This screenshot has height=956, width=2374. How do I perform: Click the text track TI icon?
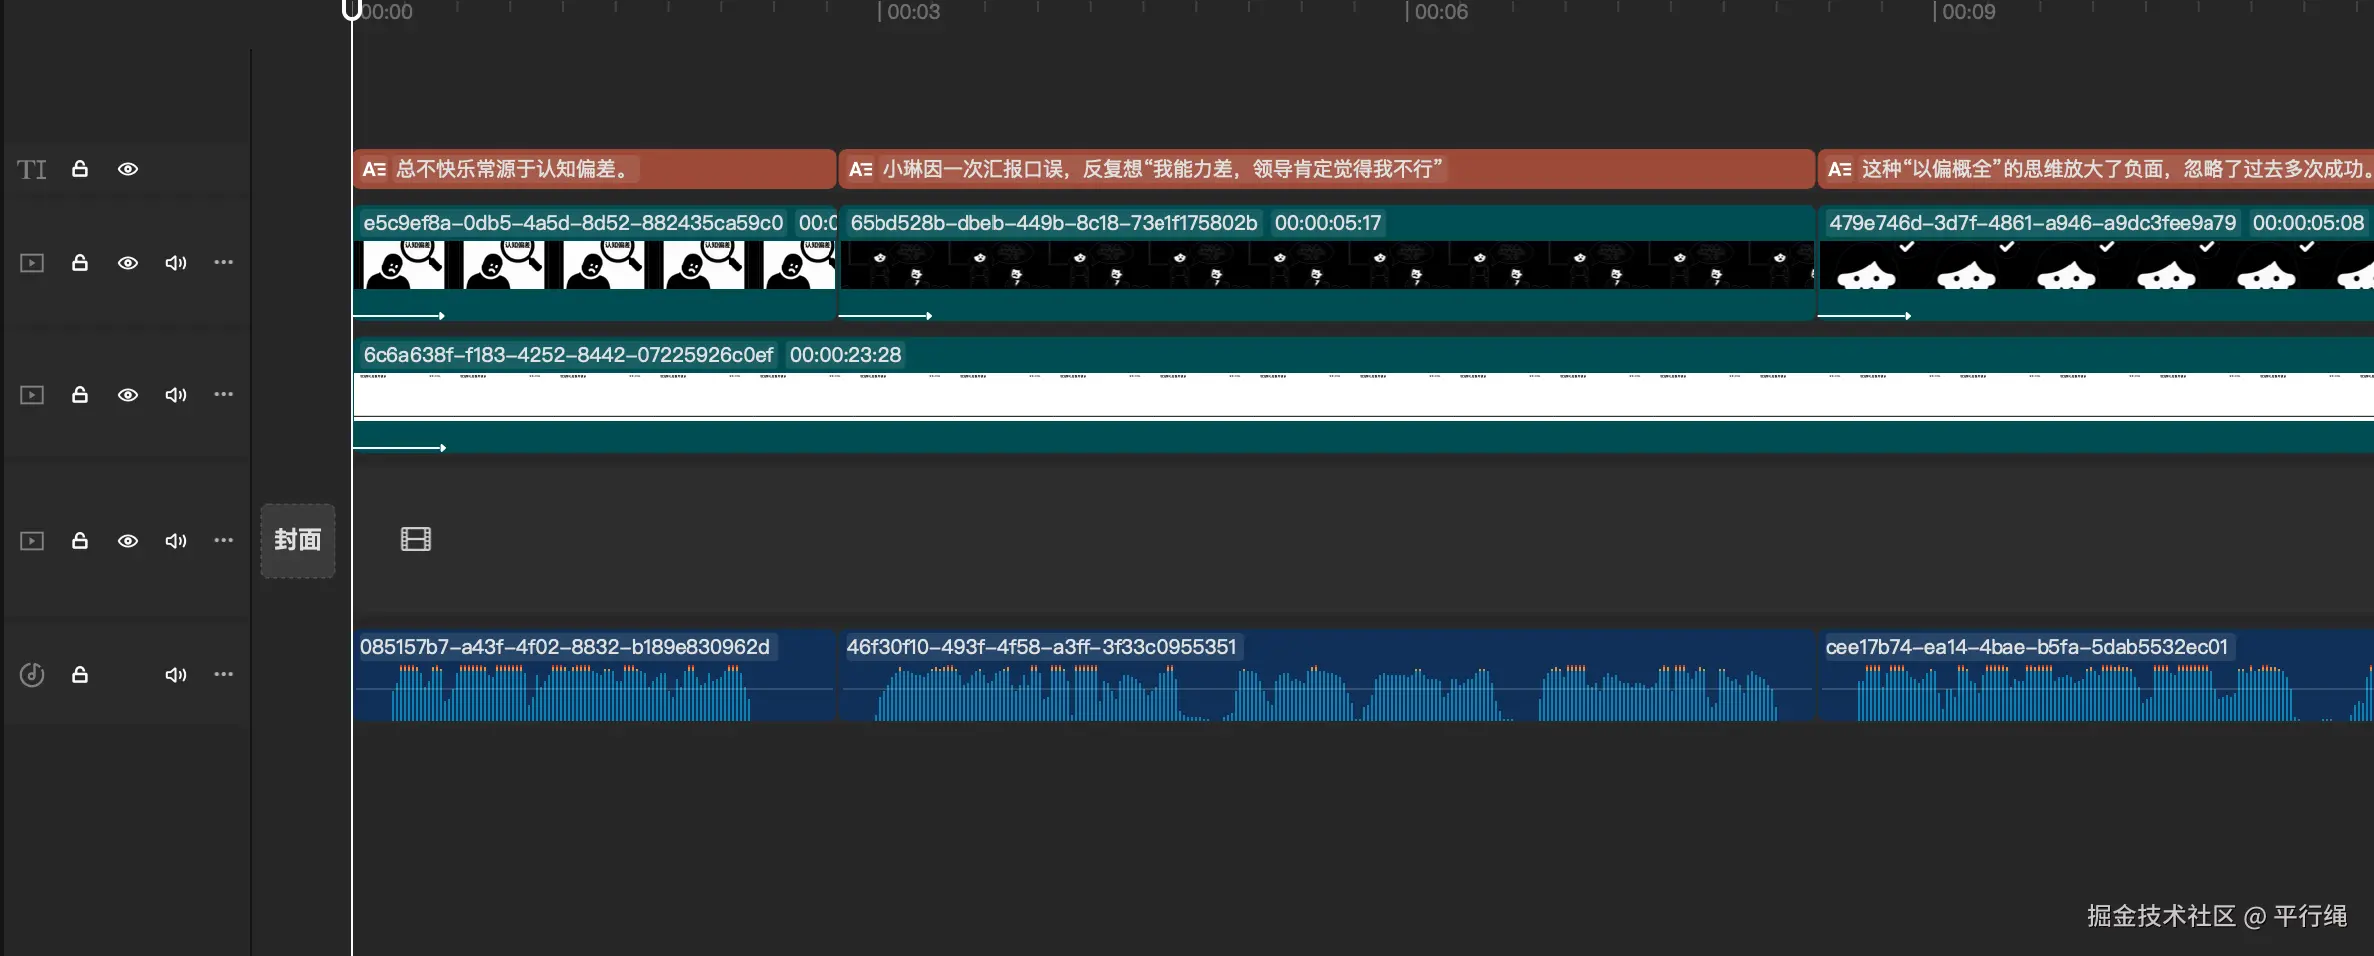pos(32,169)
